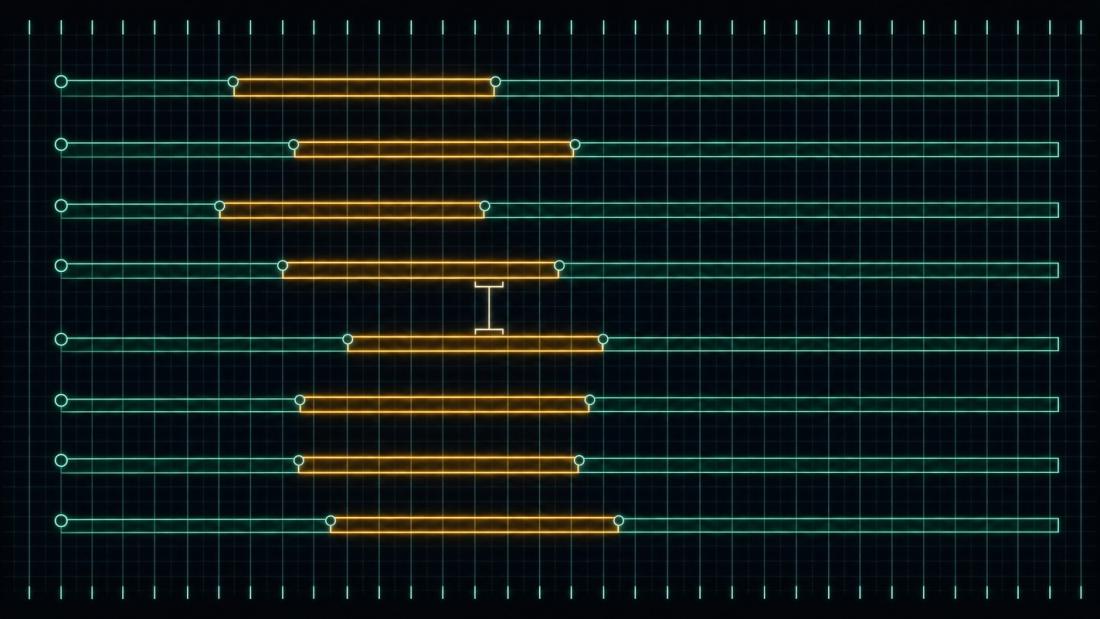The height and width of the screenshot is (619, 1100).
Task: Click the green track after the top row's clip
Action: pyautogui.click(x=777, y=88)
